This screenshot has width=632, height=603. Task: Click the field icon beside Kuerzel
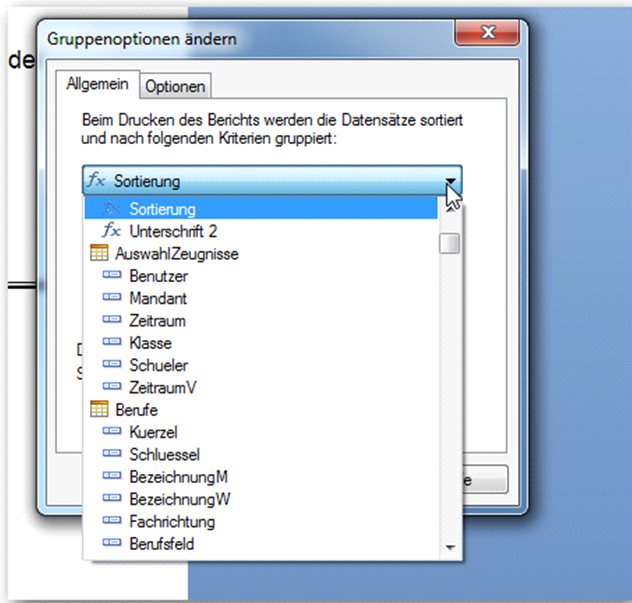coord(112,431)
